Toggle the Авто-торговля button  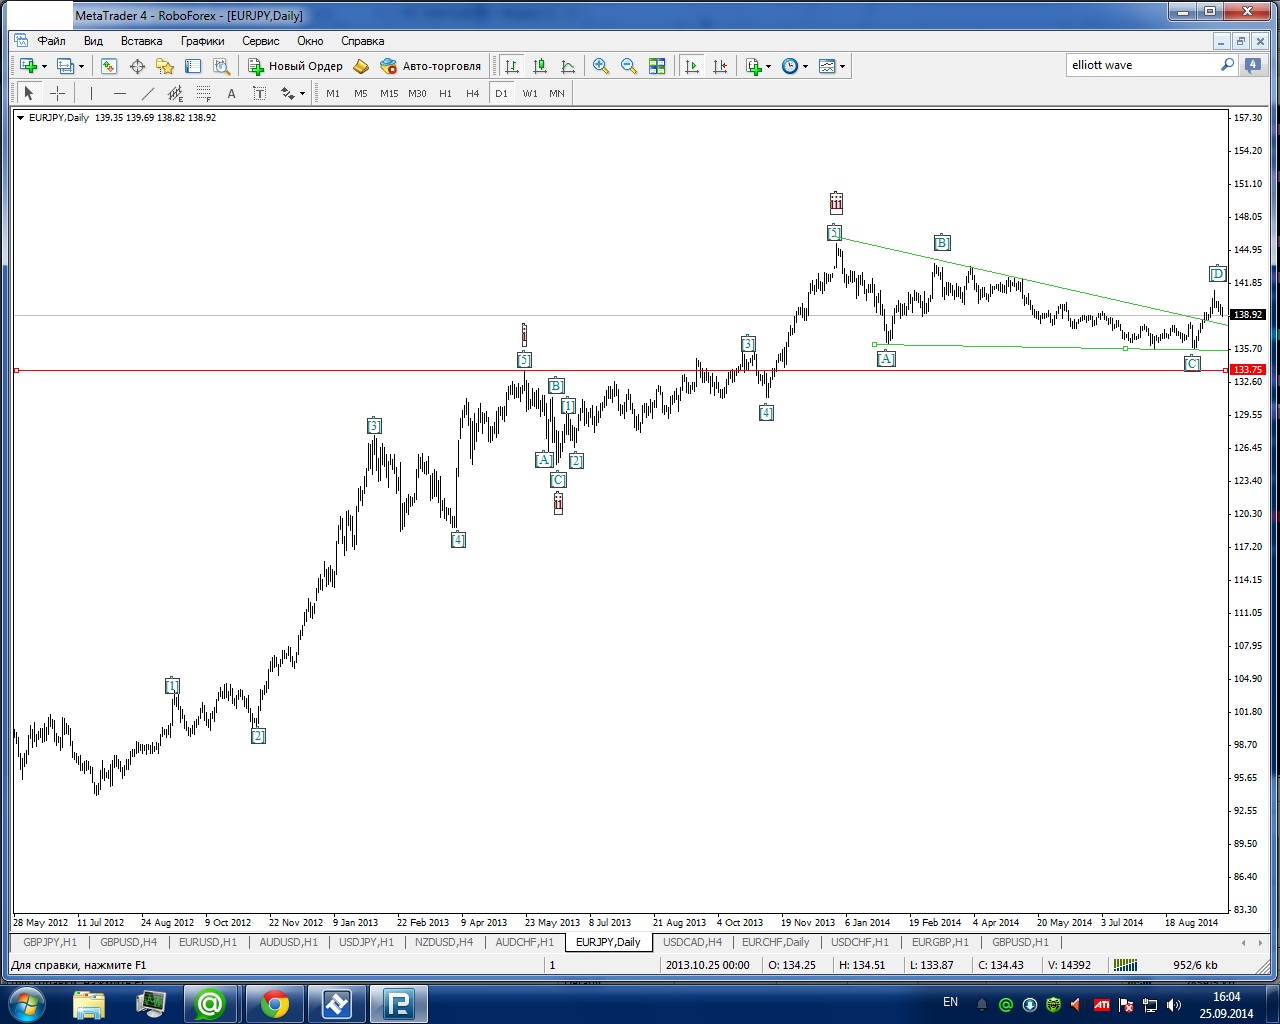[430, 66]
